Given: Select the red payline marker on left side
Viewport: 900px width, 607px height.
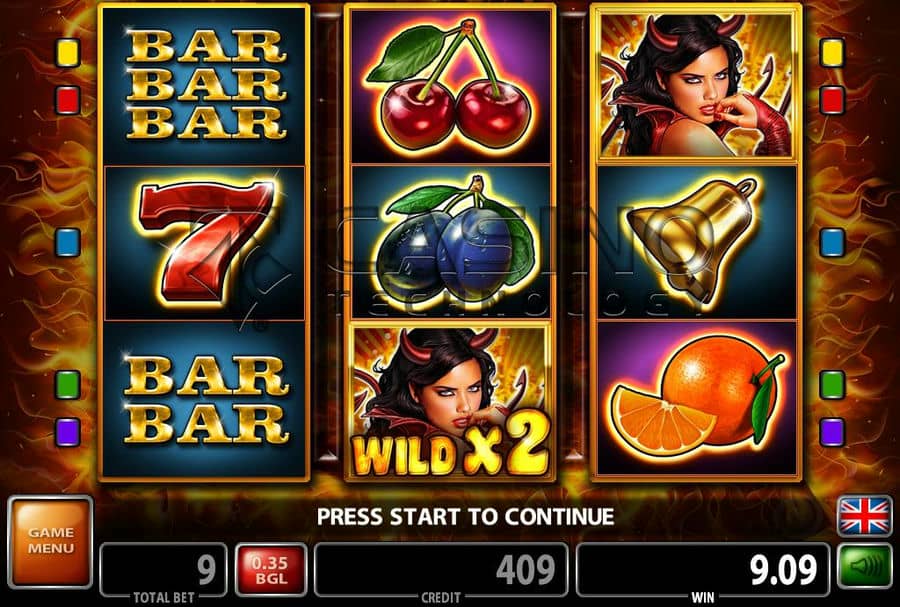Looking at the screenshot, I should [68, 100].
